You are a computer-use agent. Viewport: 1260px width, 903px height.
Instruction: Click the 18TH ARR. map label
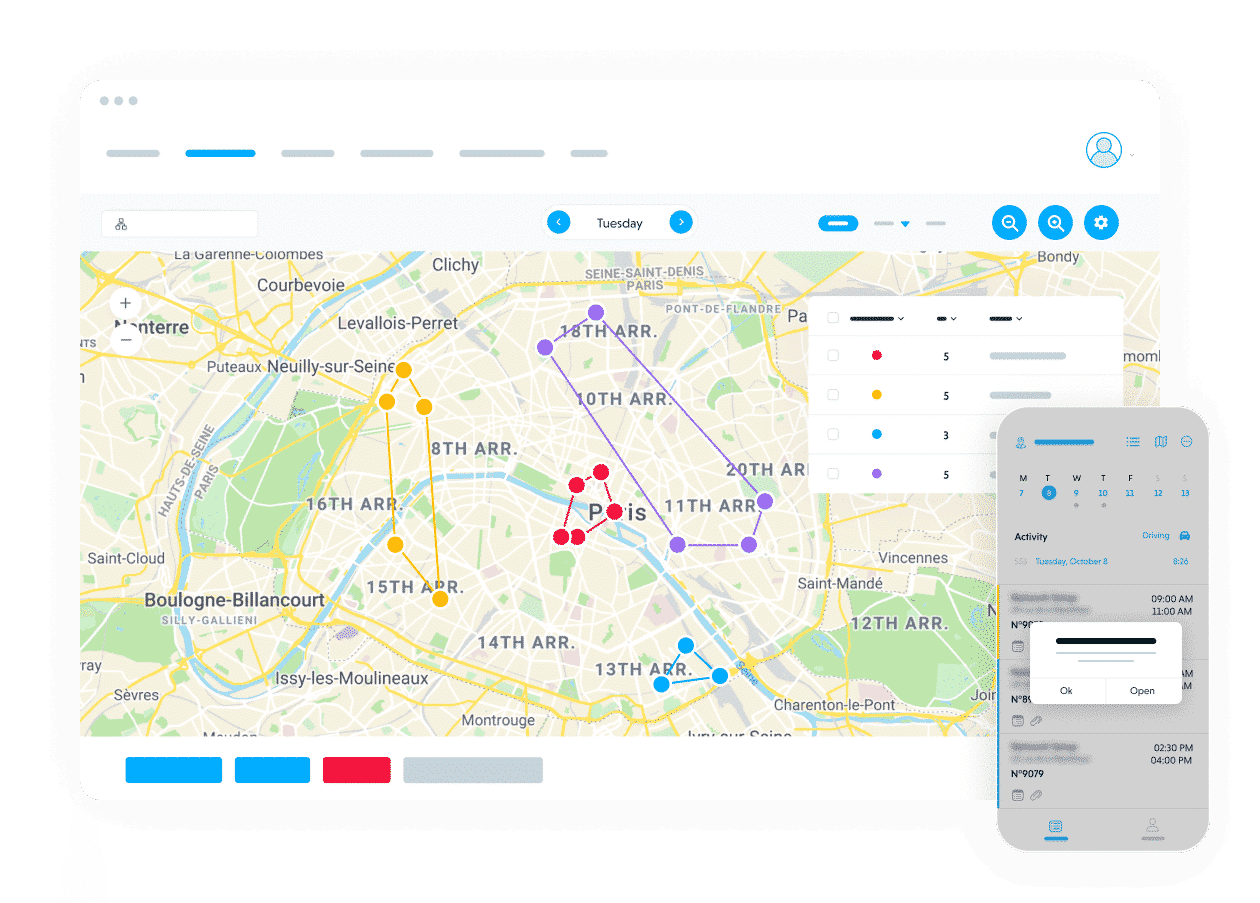(x=608, y=331)
